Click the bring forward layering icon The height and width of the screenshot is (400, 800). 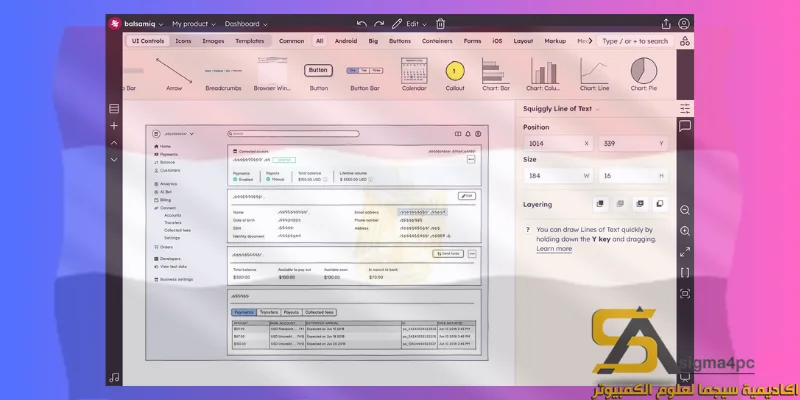click(620, 204)
